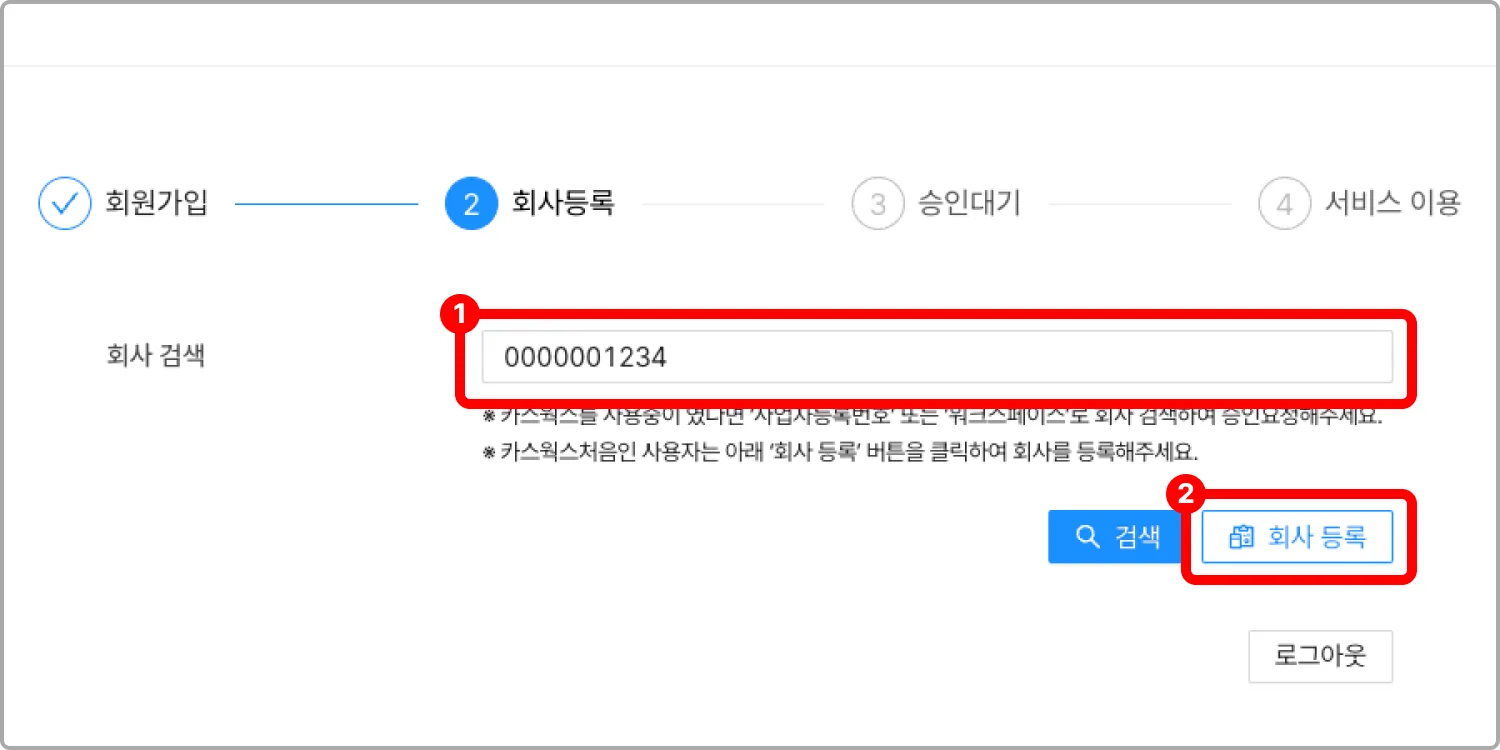Select the 회사등록 step label
Viewport: 1500px width, 750px height.
pyautogui.click(x=563, y=203)
